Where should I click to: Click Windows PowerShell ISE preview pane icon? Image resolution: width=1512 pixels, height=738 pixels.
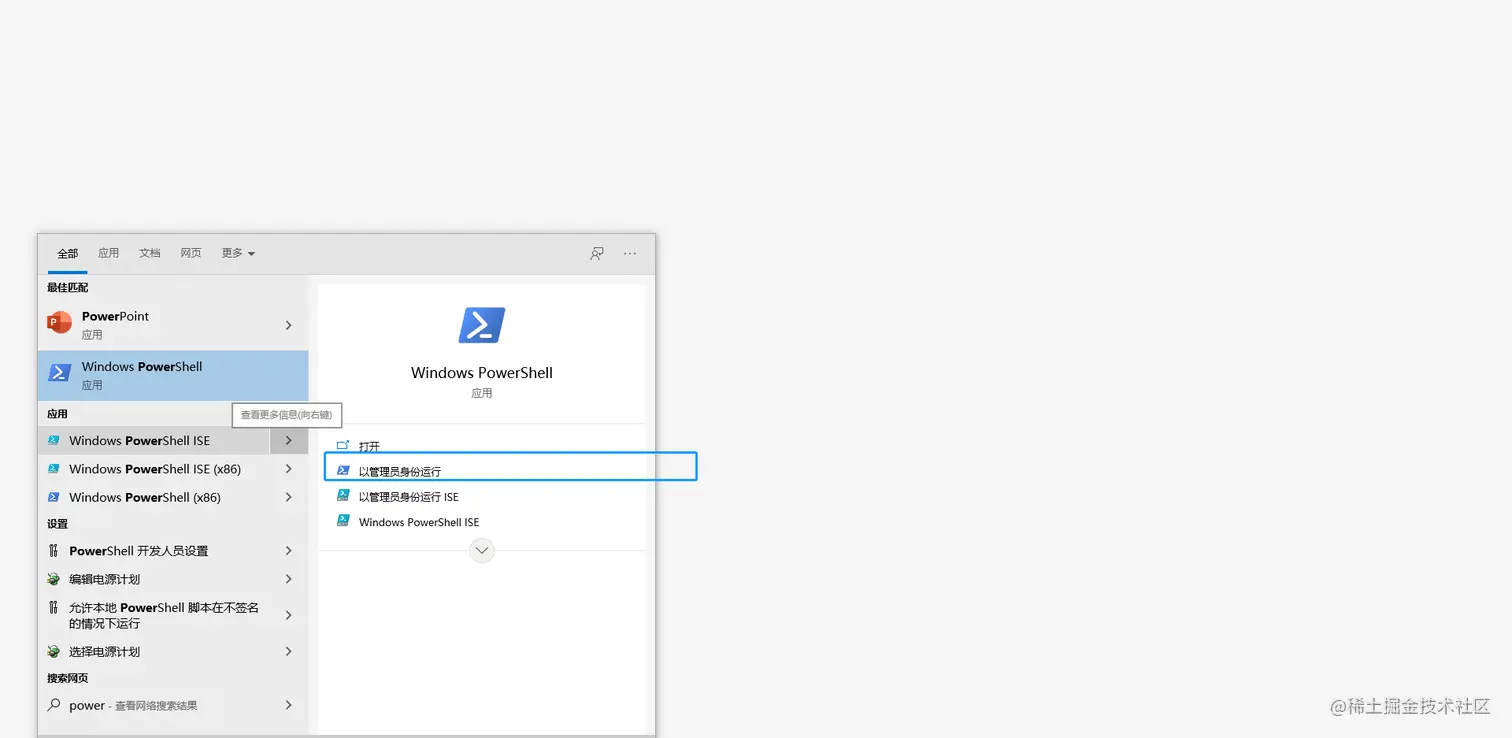(x=343, y=521)
